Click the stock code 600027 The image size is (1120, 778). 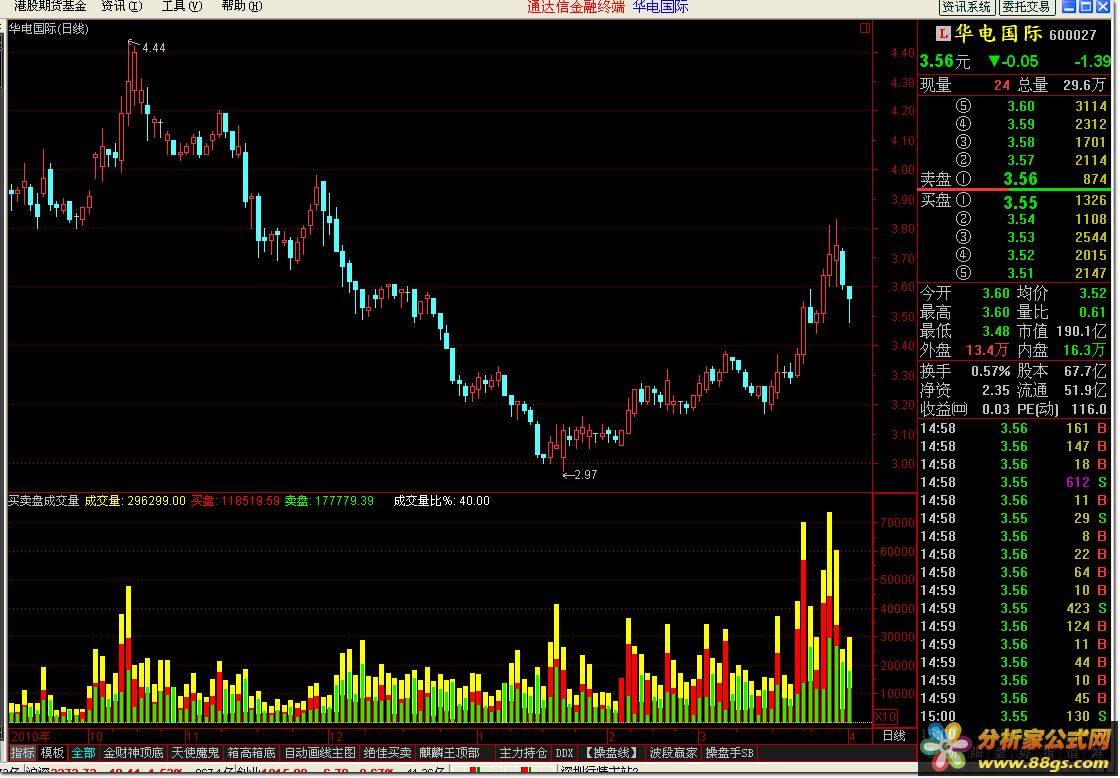pyautogui.click(x=1073, y=35)
